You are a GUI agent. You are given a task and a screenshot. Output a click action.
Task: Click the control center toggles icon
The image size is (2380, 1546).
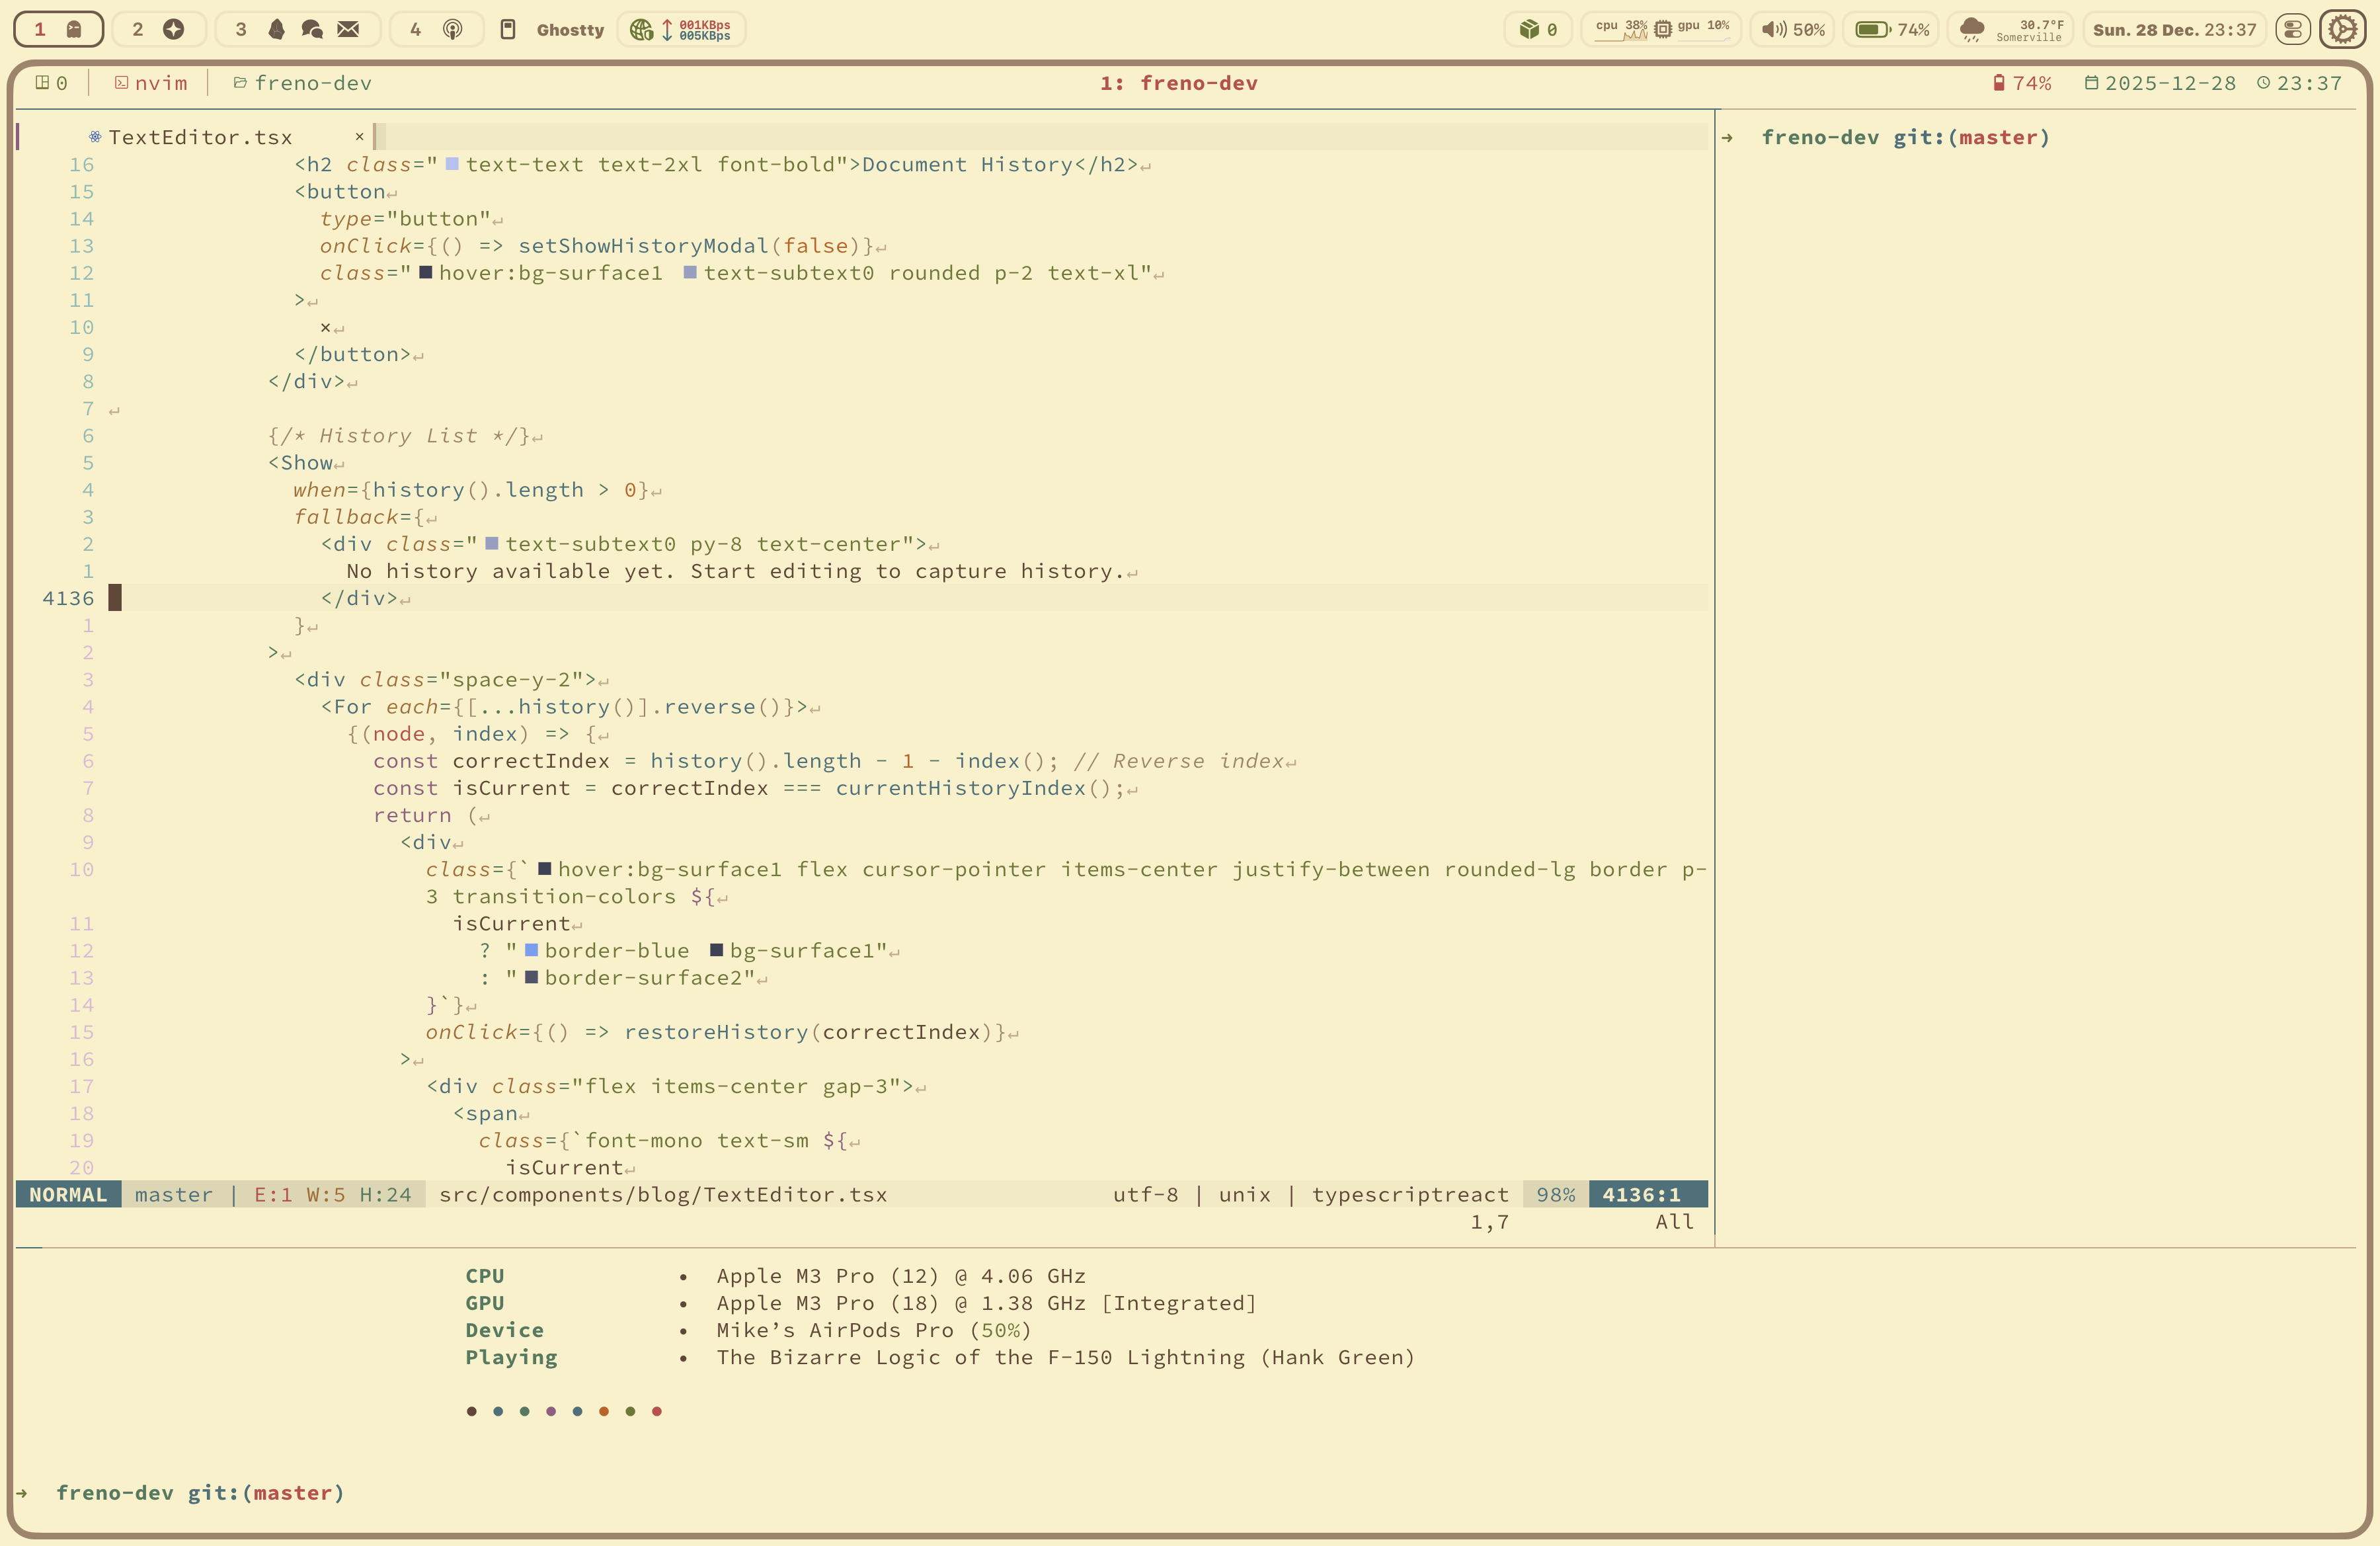click(x=2292, y=29)
